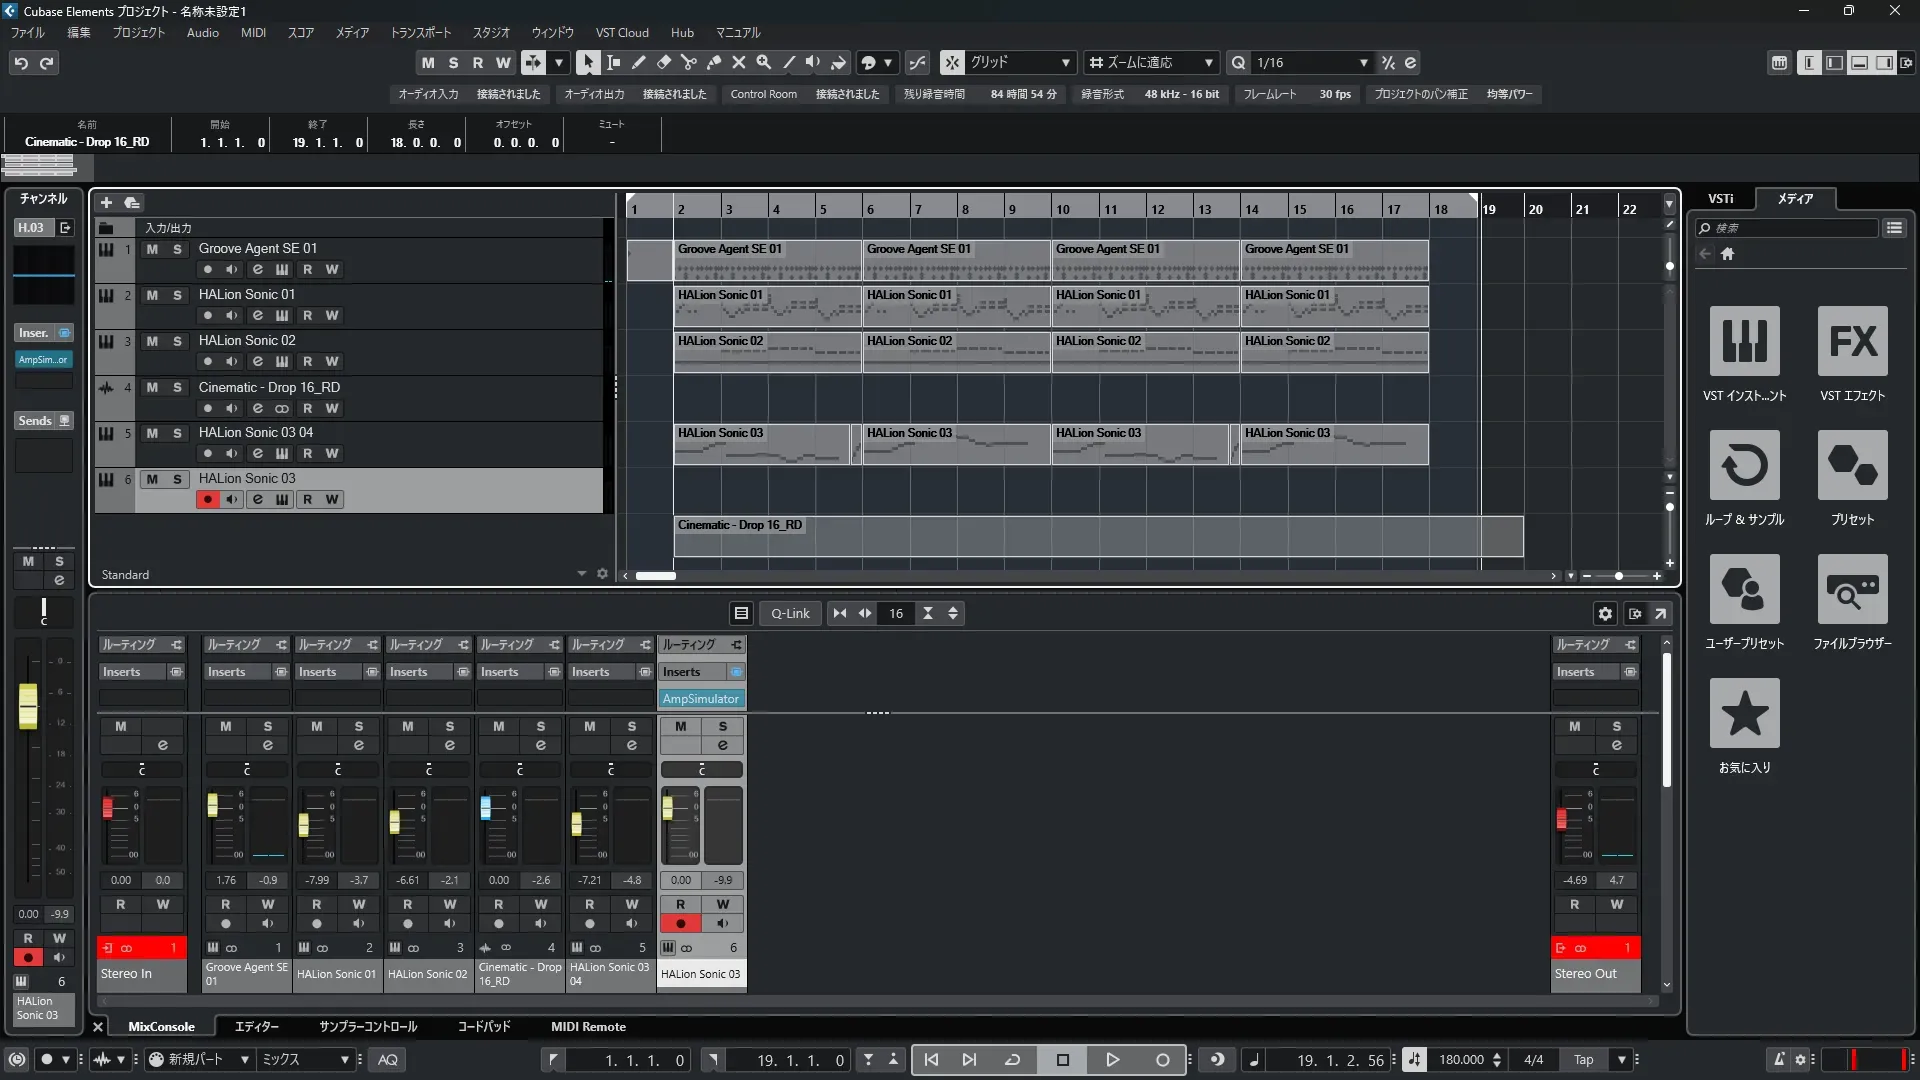This screenshot has width=1920, height=1080.
Task: Select the Scissors split tool
Action: [688, 62]
